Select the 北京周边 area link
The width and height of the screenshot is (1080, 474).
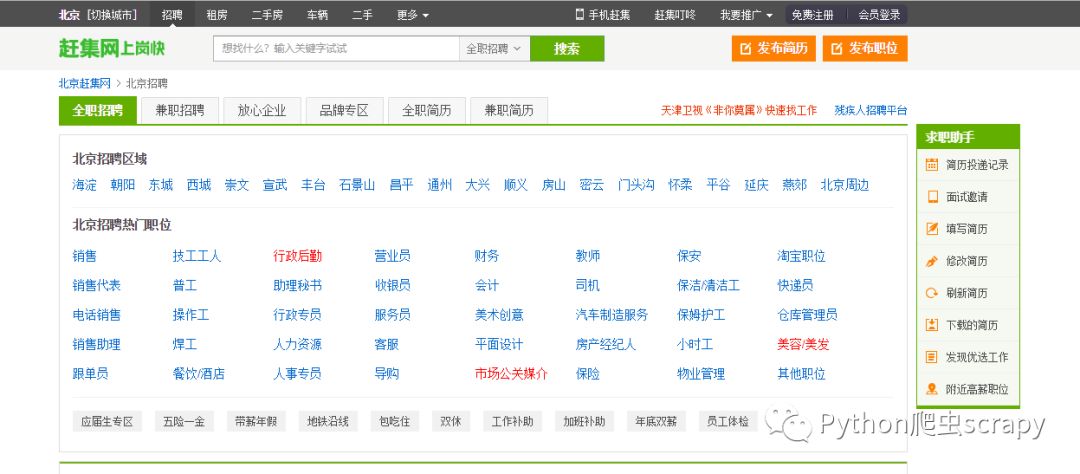[x=844, y=185]
